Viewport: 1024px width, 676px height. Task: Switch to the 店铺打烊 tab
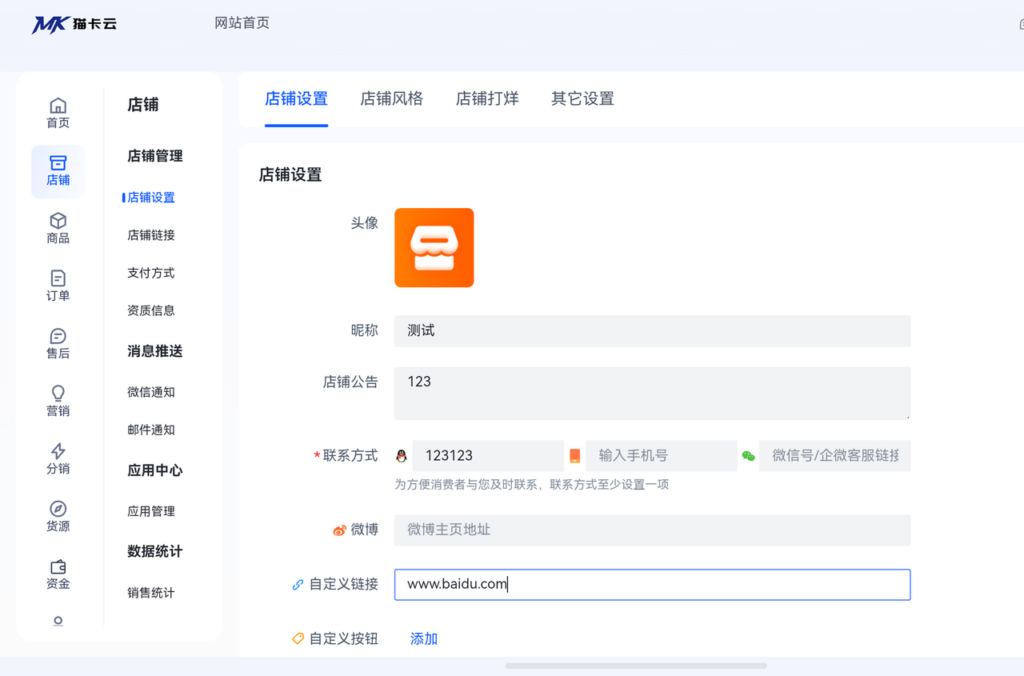coord(487,99)
